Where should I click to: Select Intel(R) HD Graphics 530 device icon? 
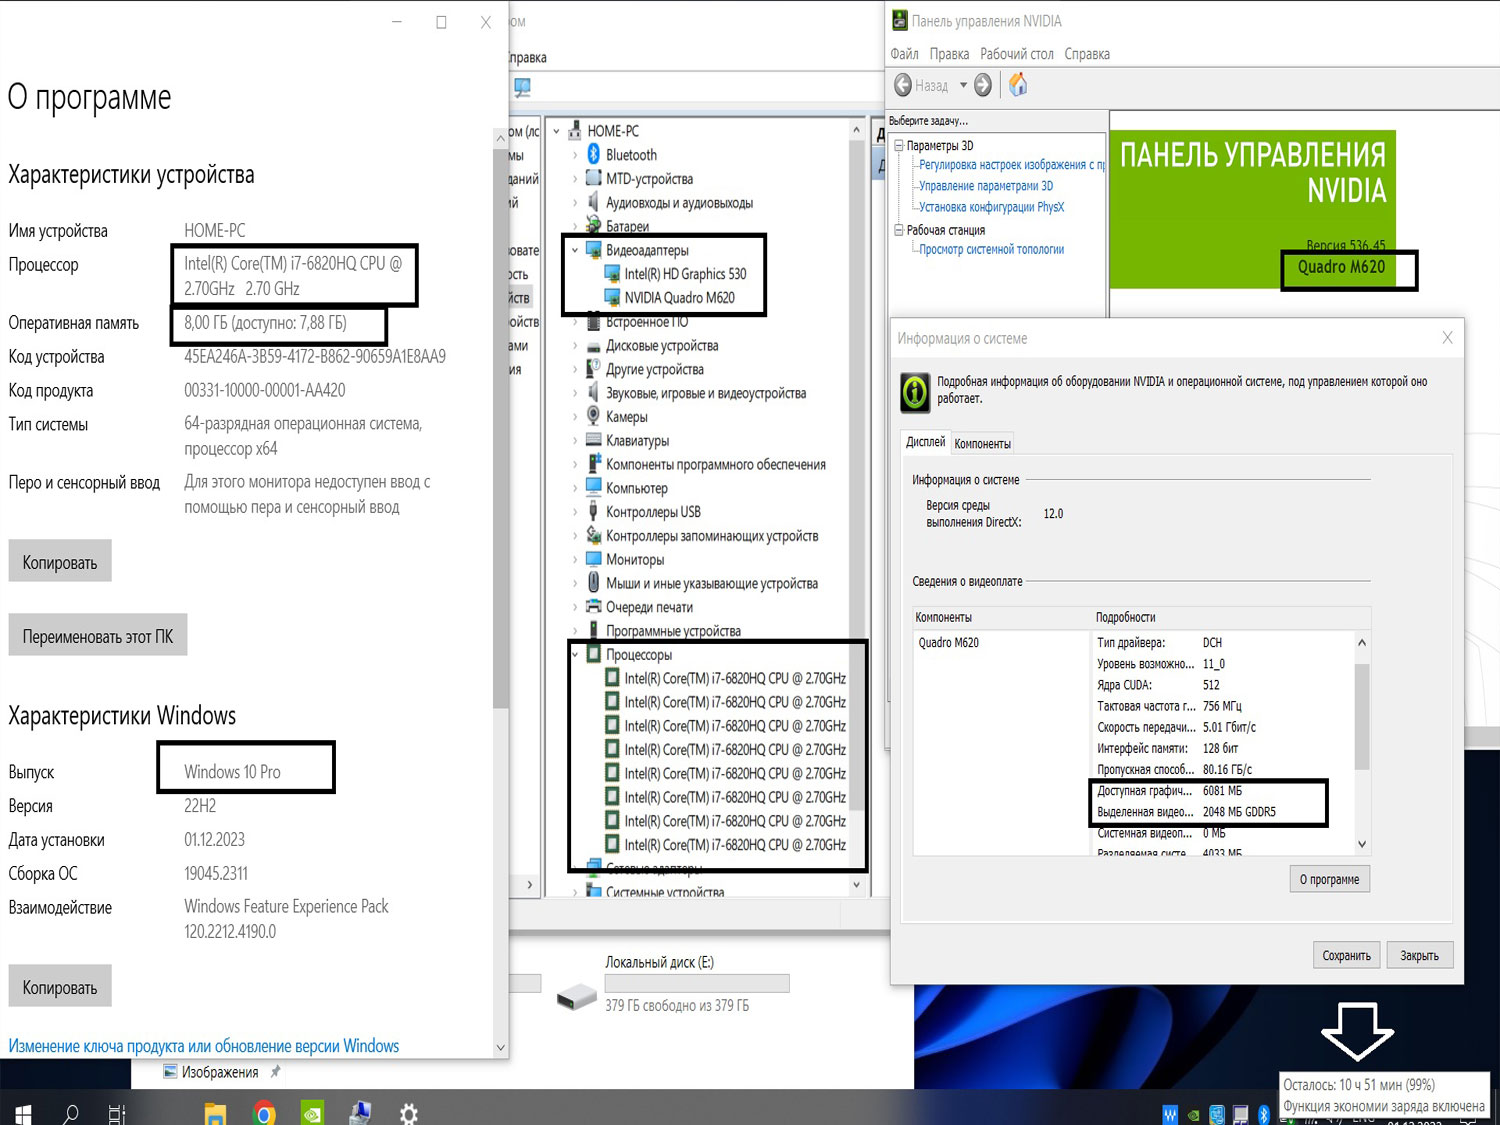tap(612, 274)
